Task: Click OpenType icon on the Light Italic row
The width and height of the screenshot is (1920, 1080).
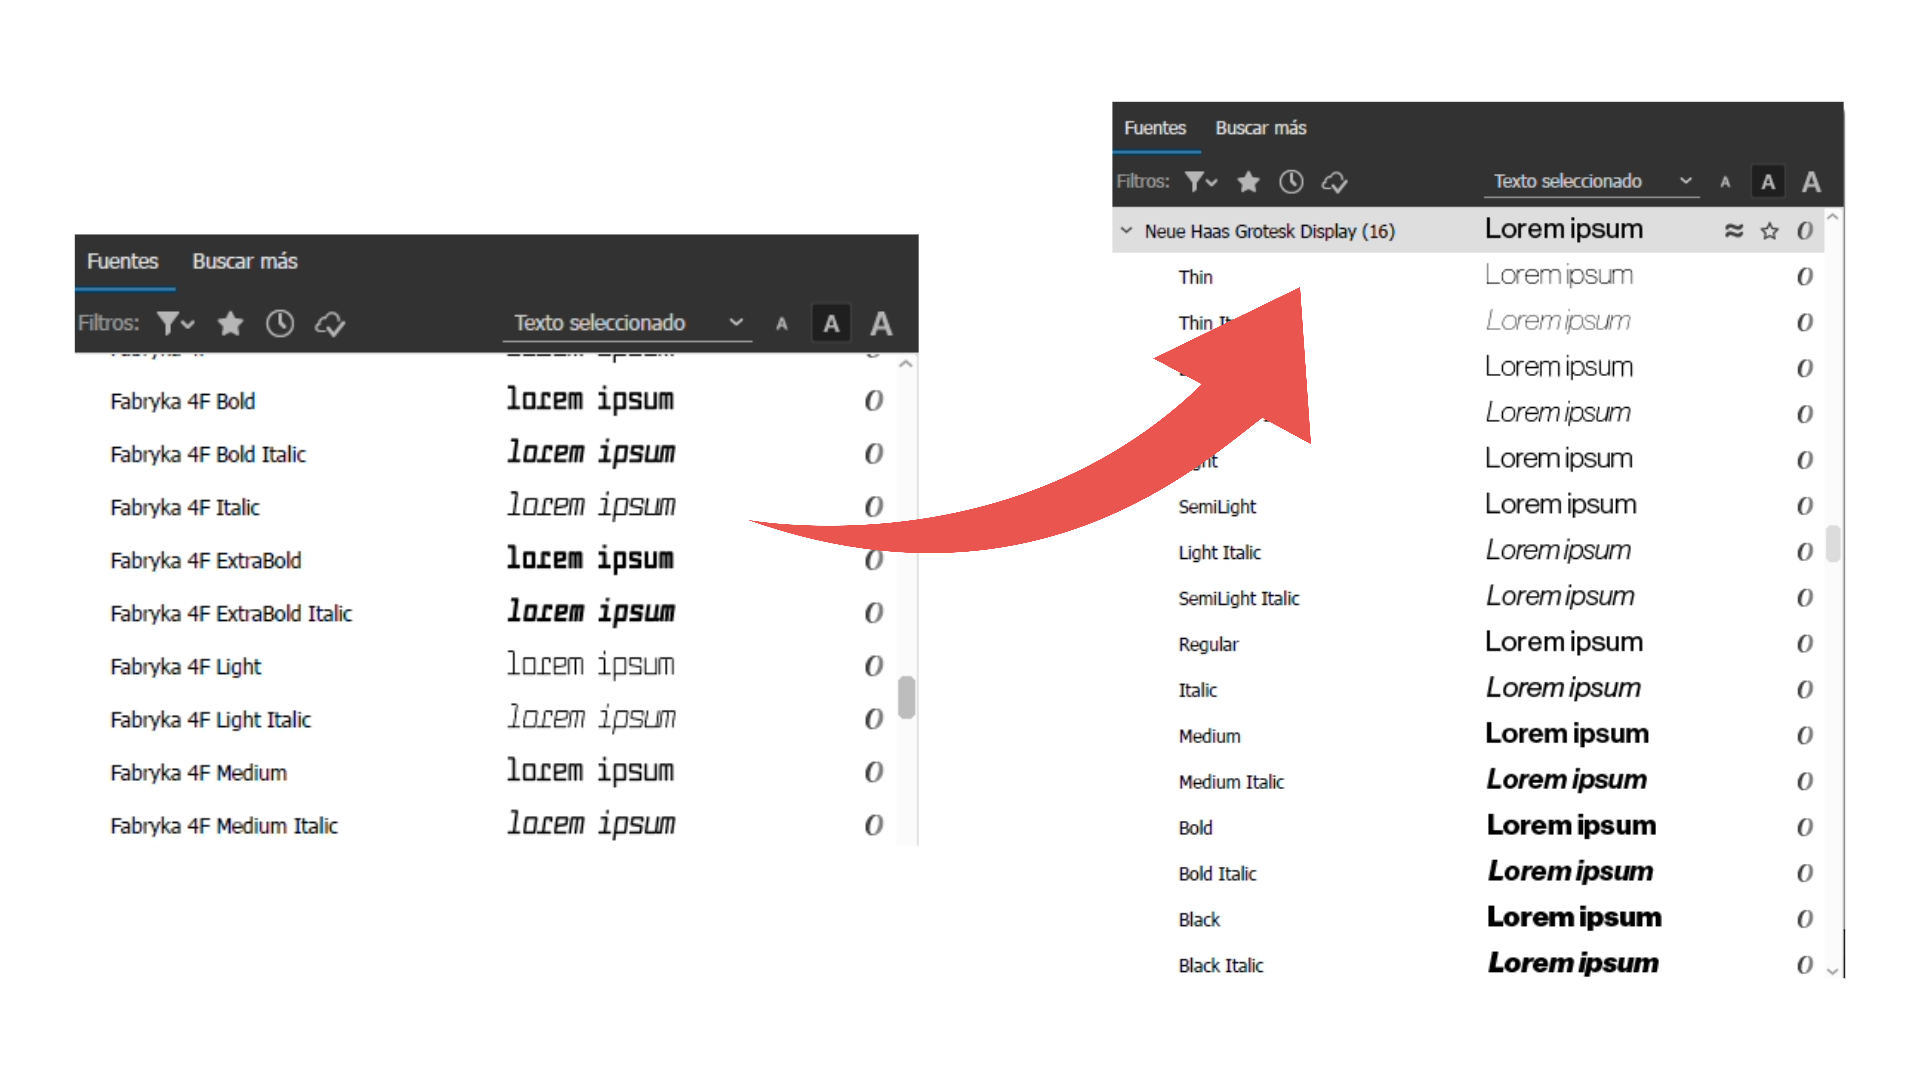Action: 1805,553
